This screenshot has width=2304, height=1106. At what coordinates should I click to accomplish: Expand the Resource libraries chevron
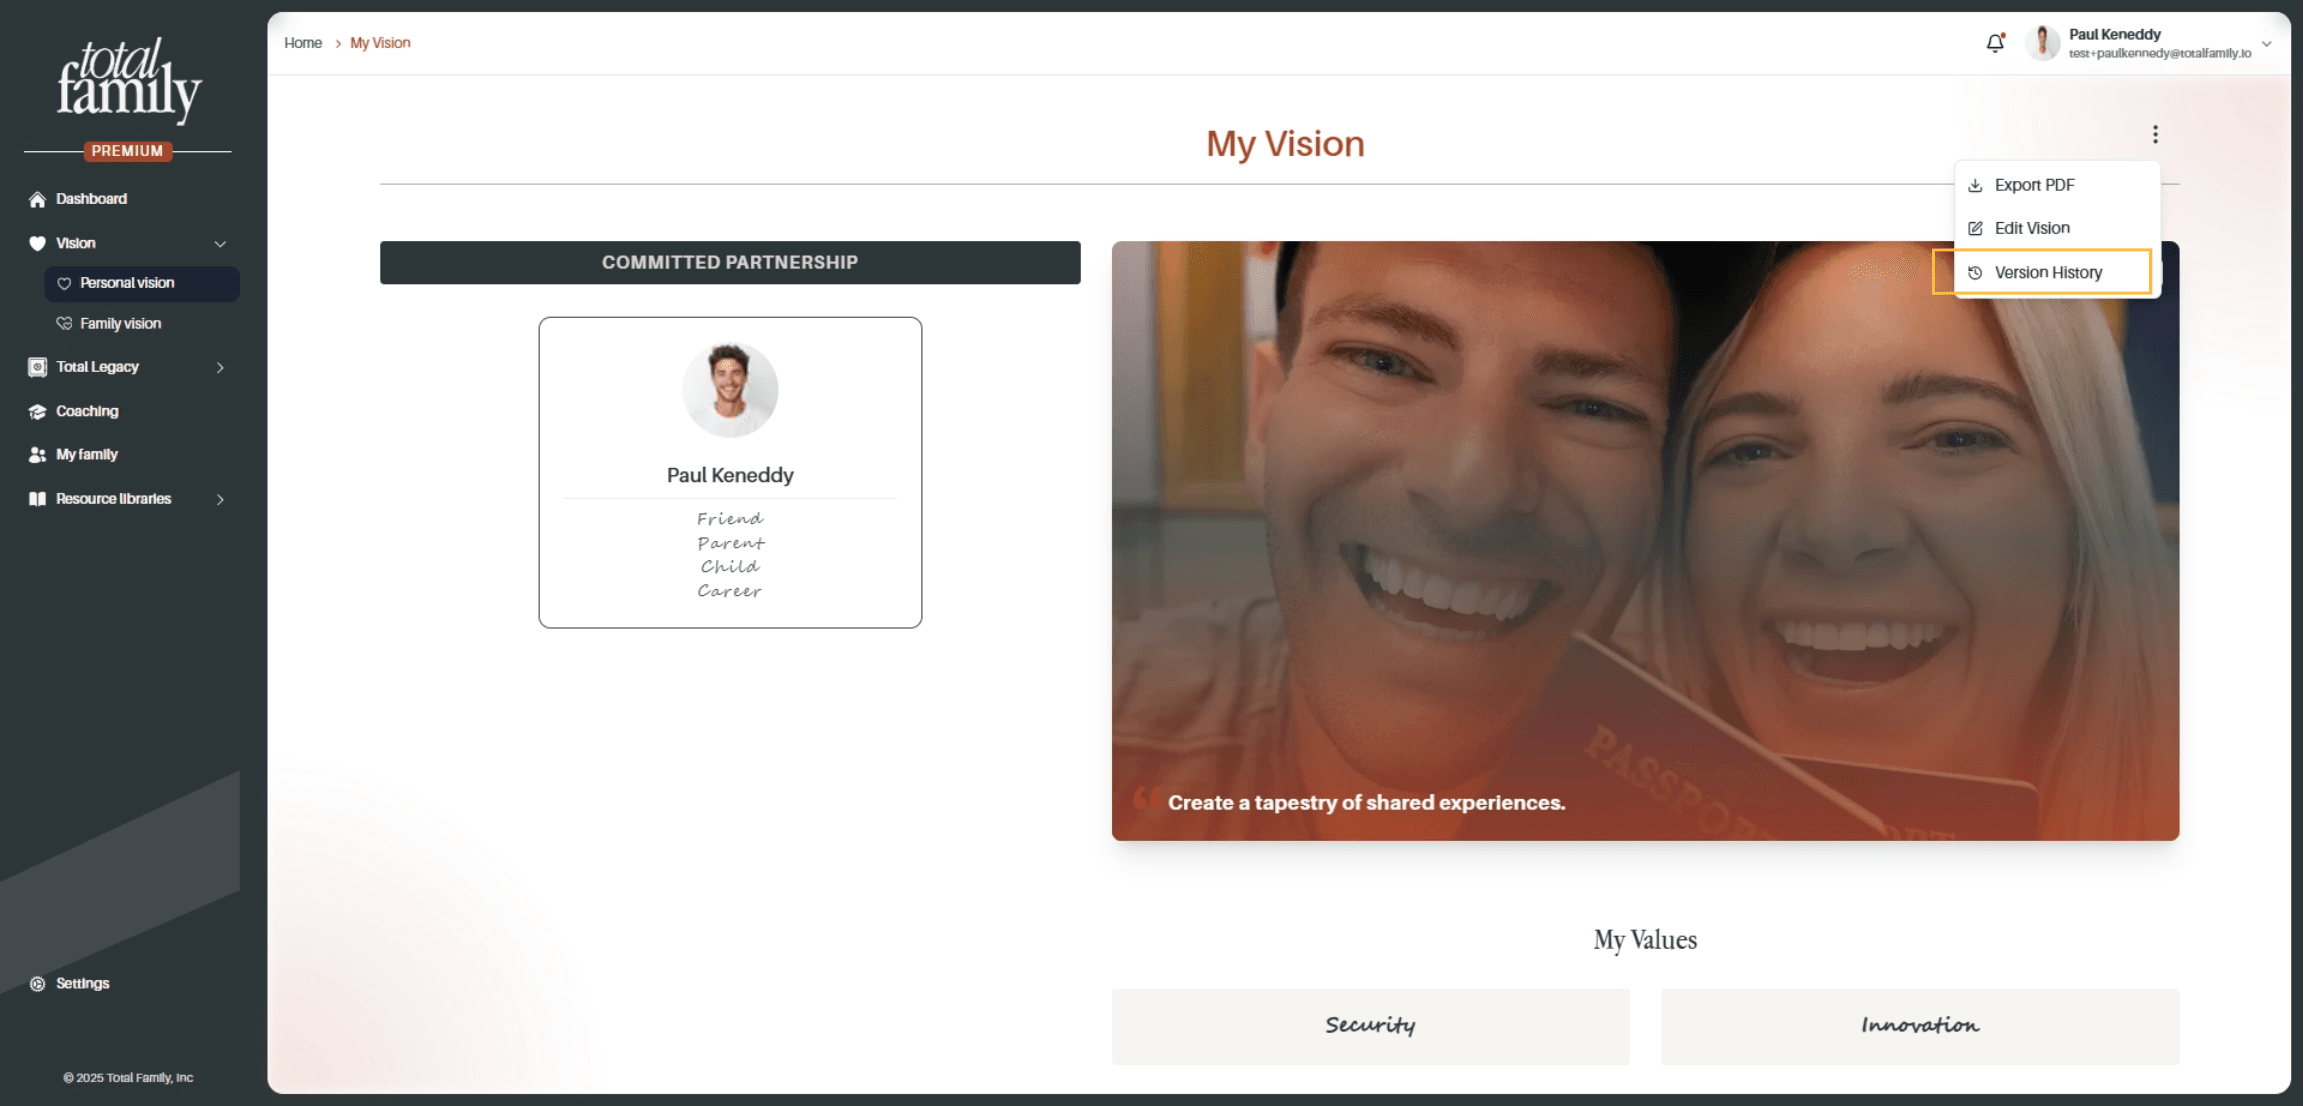tap(220, 499)
